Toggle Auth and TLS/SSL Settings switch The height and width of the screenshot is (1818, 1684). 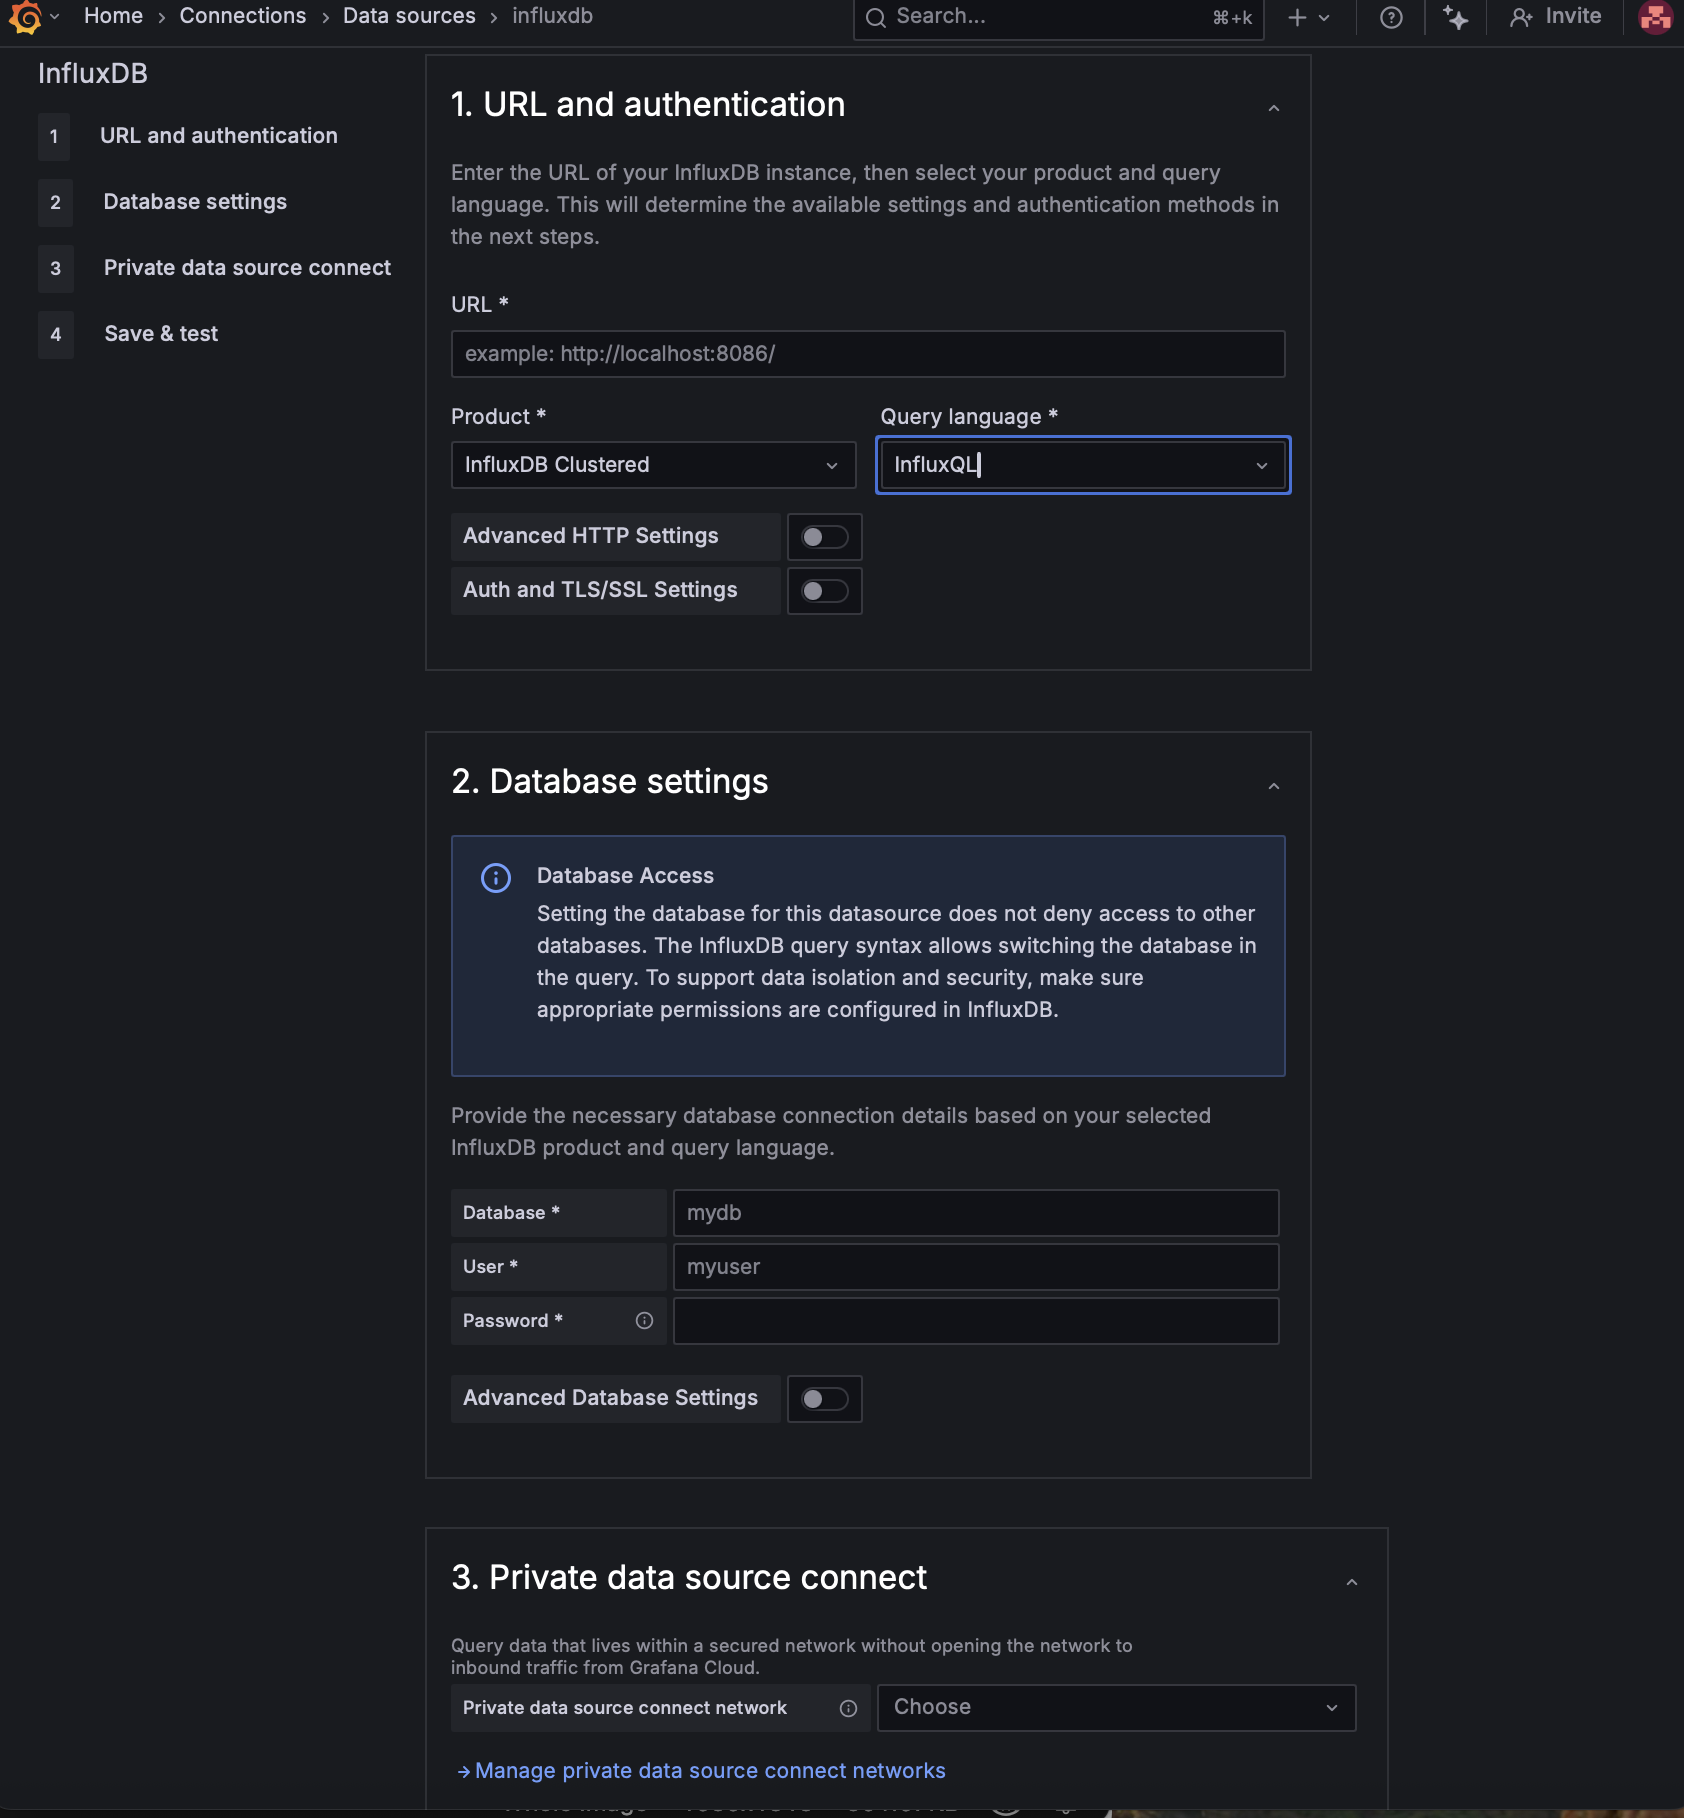(825, 591)
